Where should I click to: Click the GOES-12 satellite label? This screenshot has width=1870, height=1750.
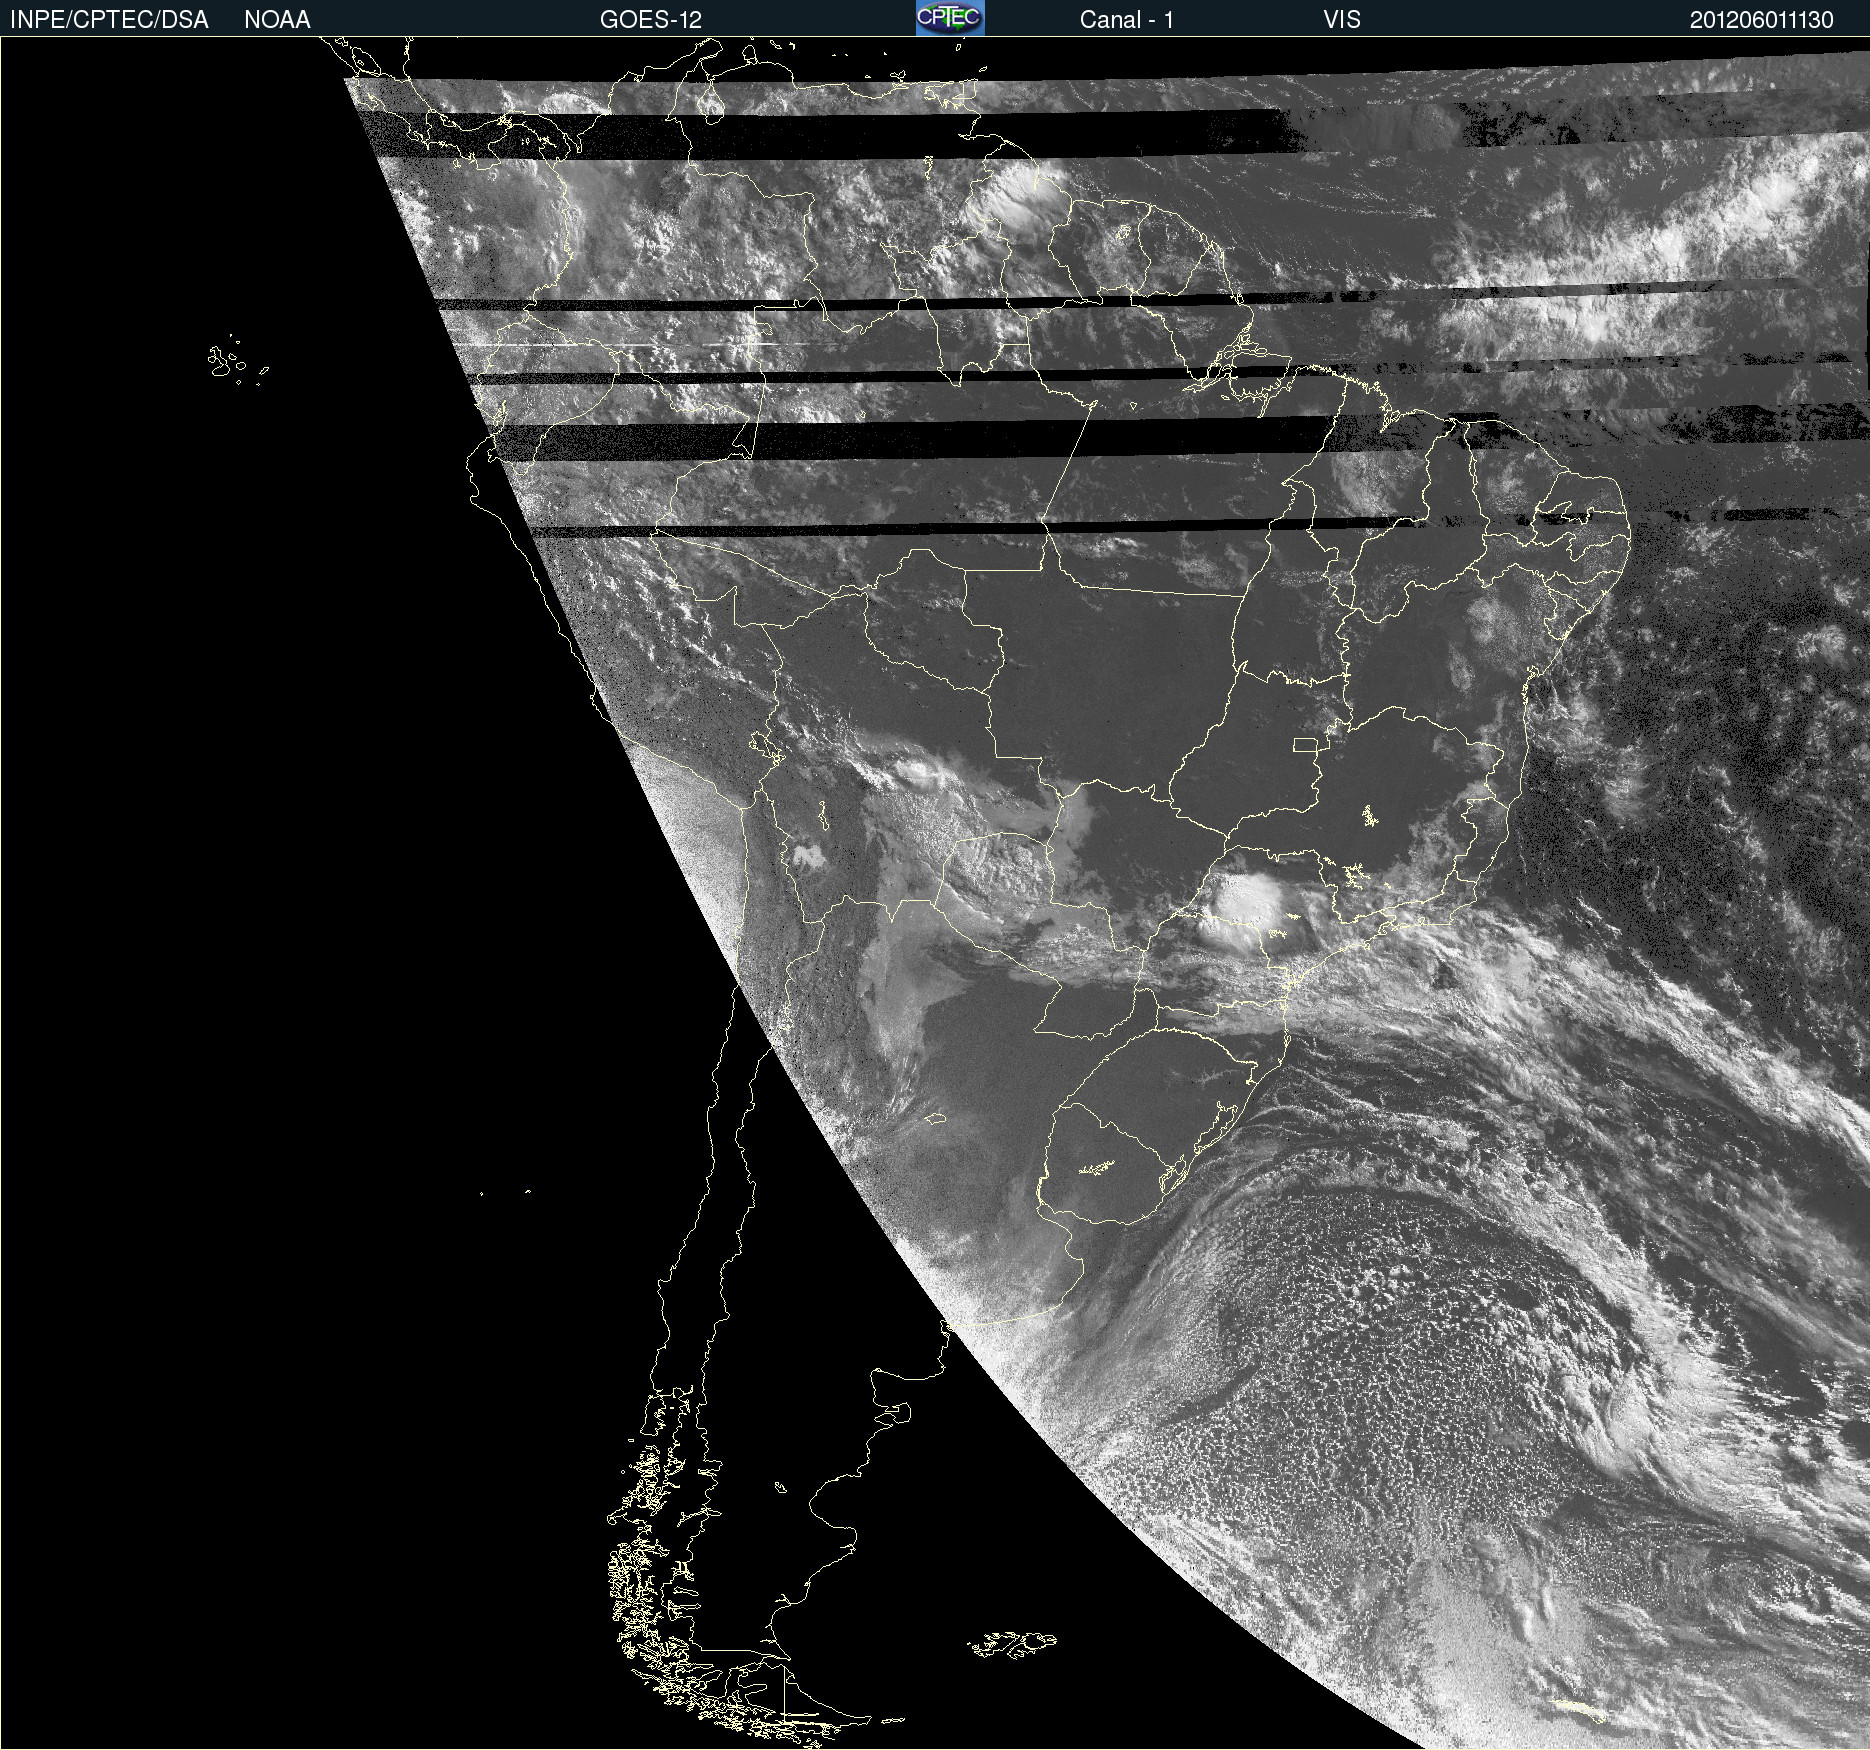point(651,20)
